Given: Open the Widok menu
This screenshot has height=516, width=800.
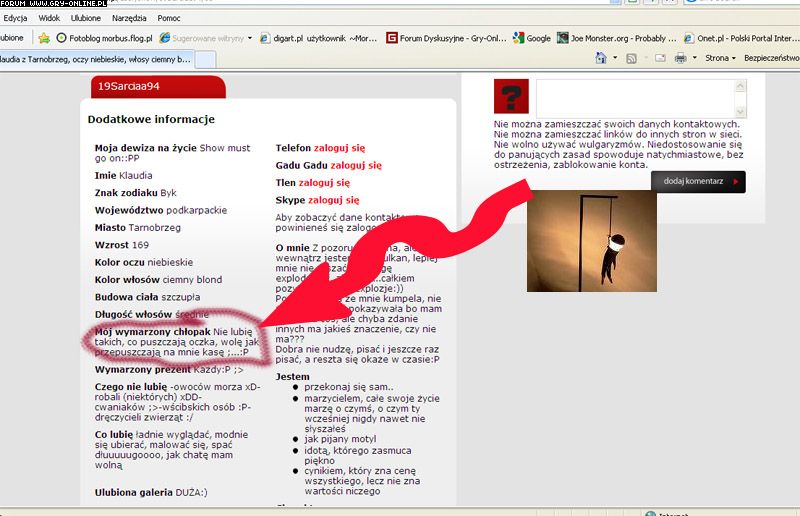Looking at the screenshot, I should click(49, 18).
